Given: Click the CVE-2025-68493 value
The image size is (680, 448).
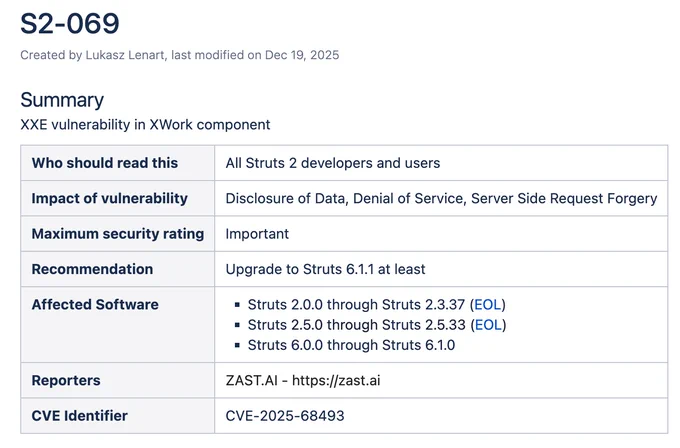Looking at the screenshot, I should pos(285,415).
